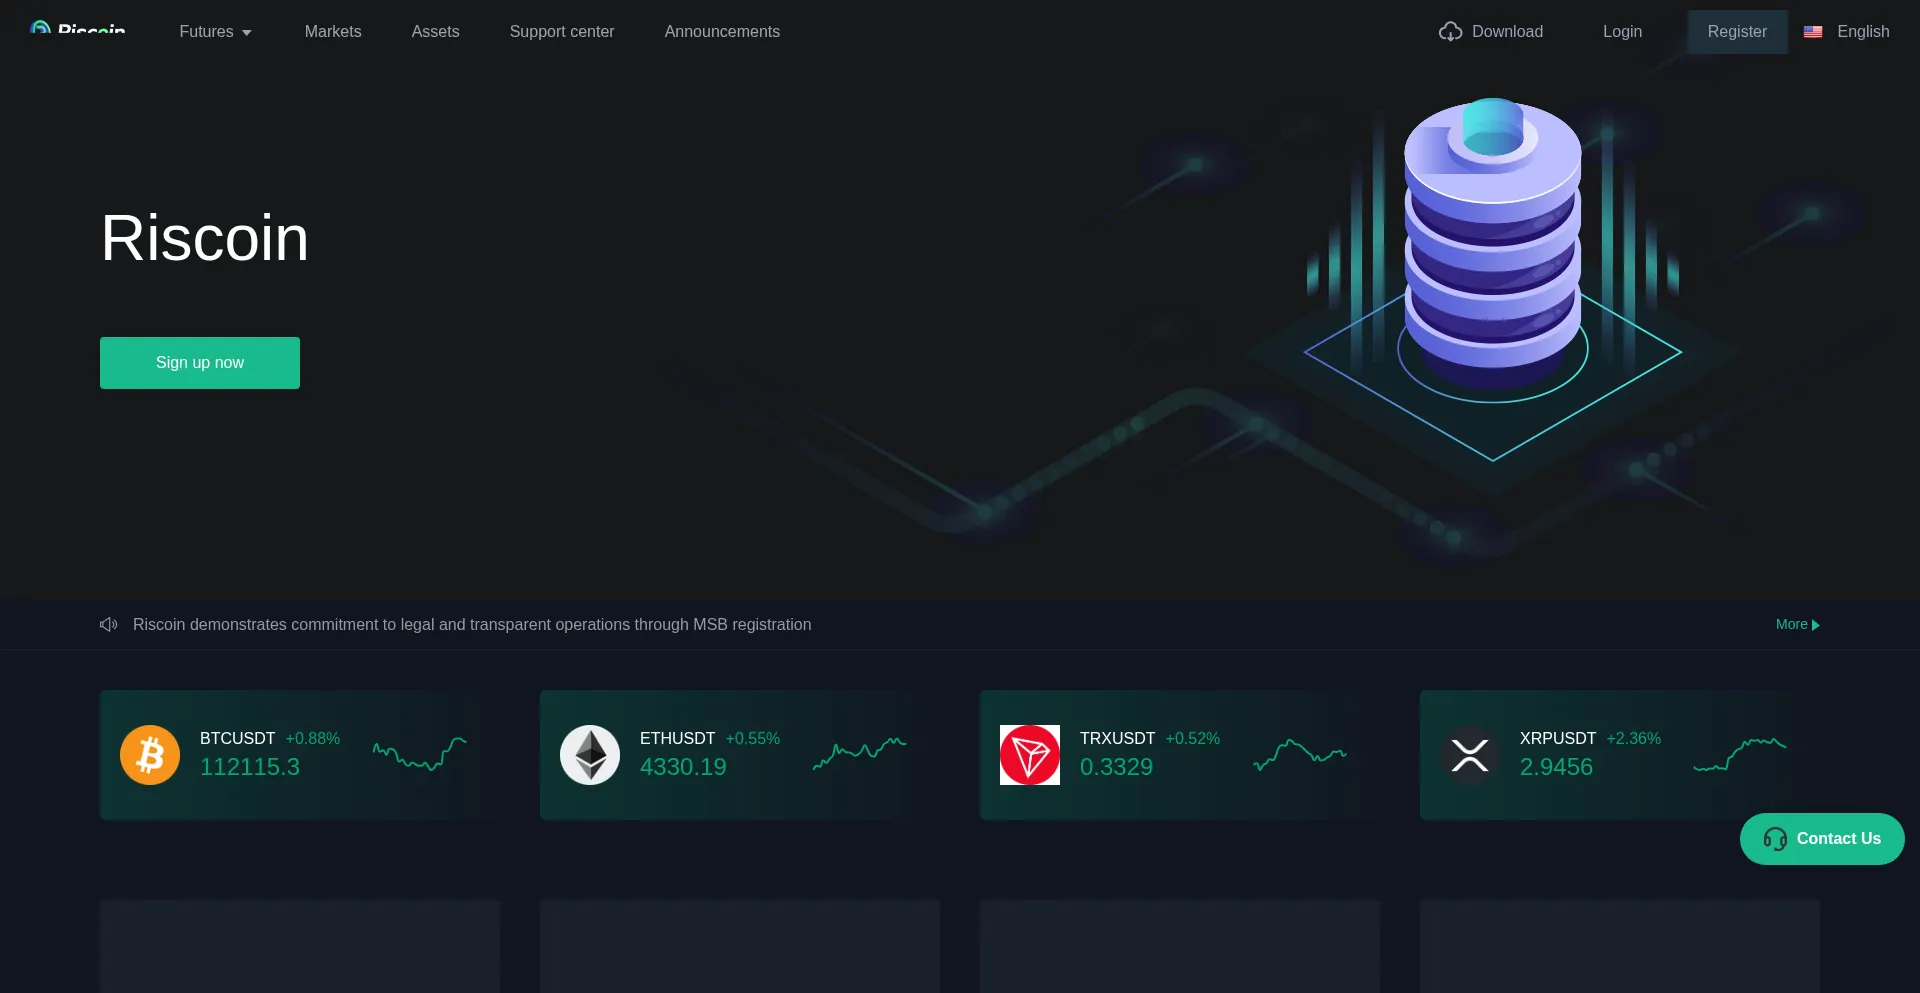Click the Register button
1920x993 pixels.
coord(1737,32)
